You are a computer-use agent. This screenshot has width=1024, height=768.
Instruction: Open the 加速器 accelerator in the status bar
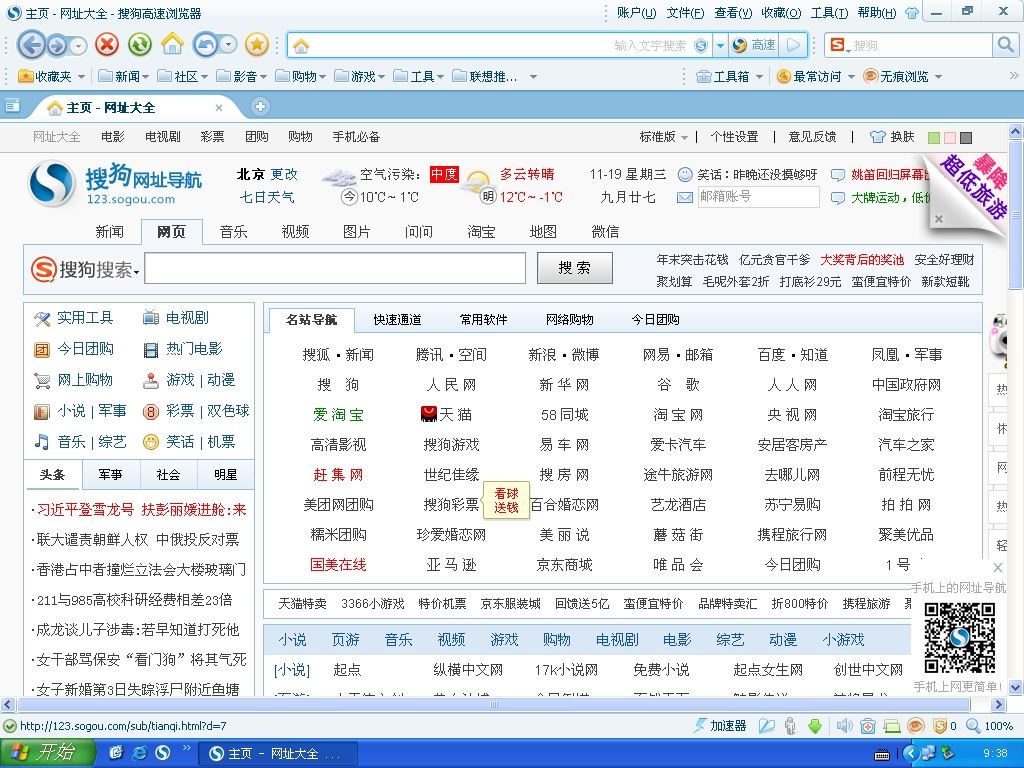click(x=719, y=726)
